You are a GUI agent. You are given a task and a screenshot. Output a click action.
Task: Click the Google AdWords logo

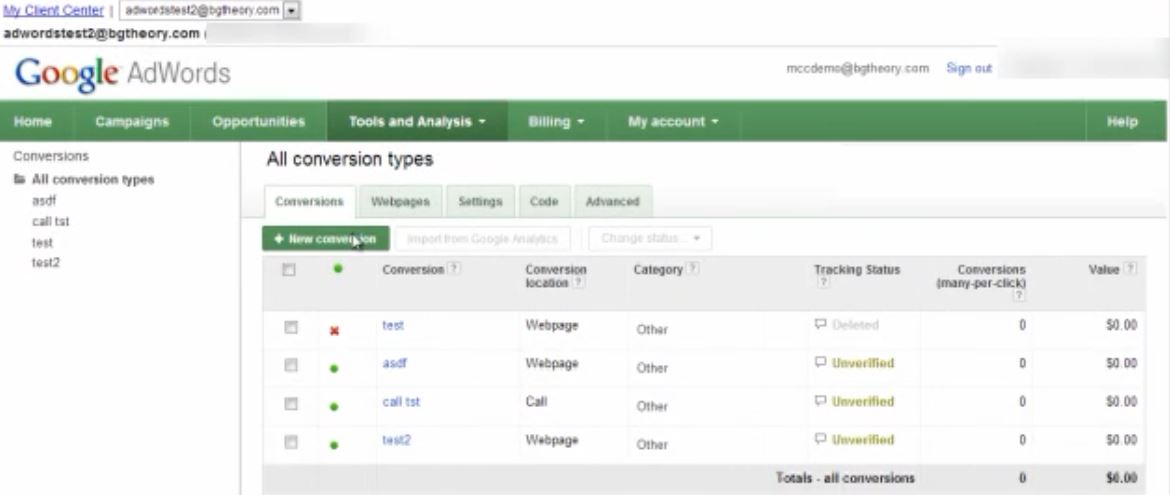tap(122, 74)
